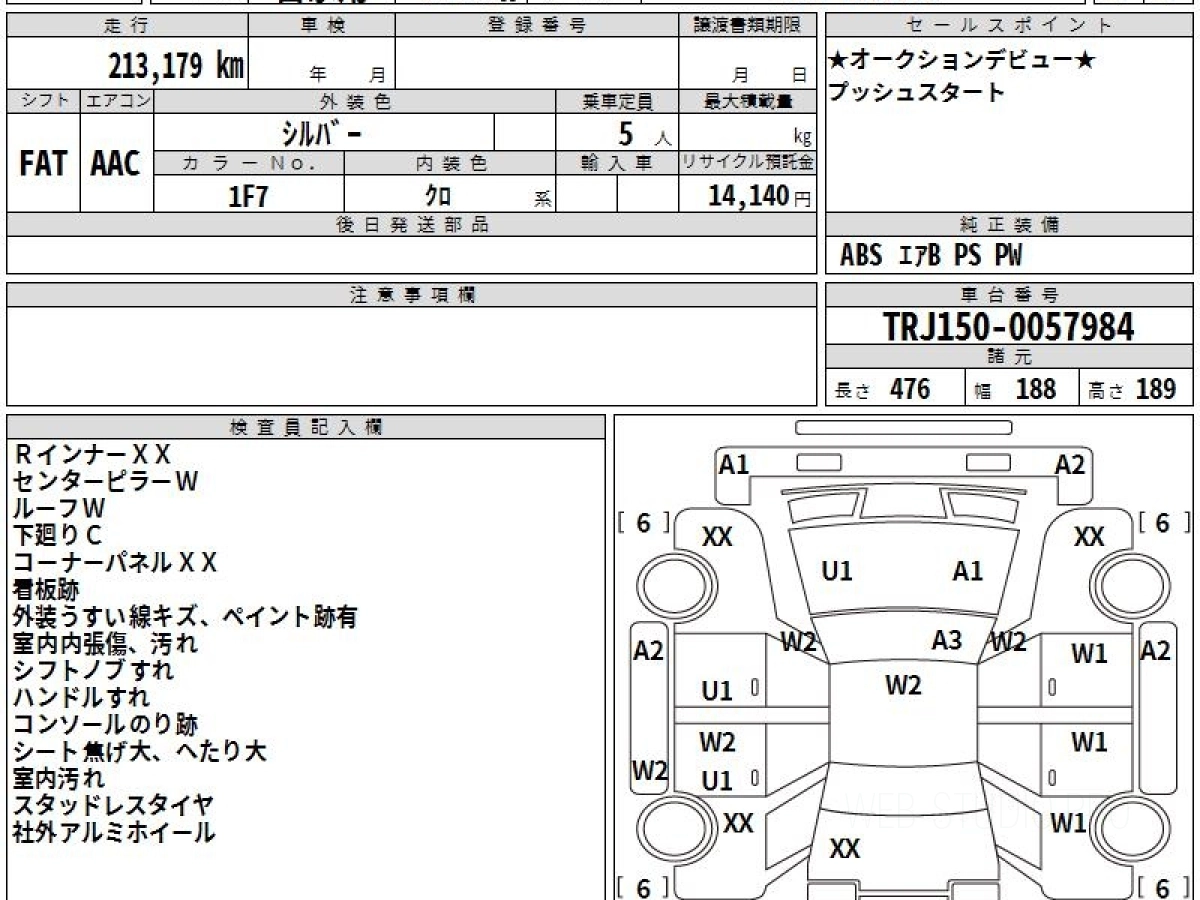The image size is (1200, 900).
Task: Click the 看板跡 note
Action: (45, 590)
